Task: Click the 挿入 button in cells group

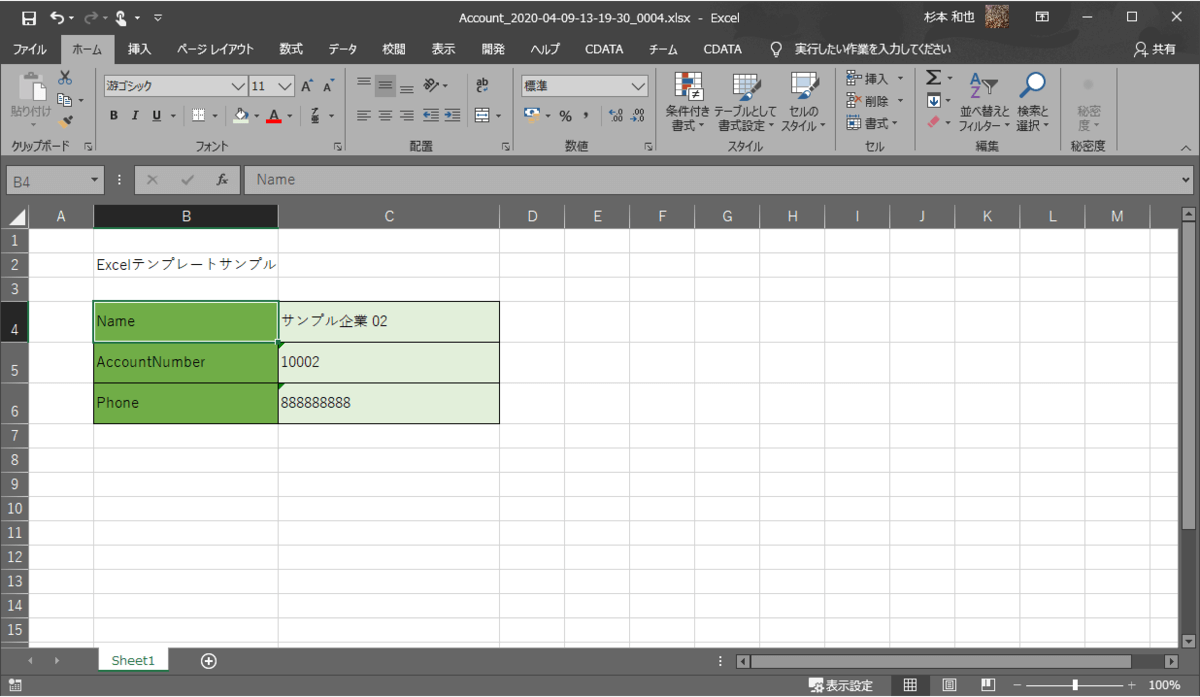Action: (868, 78)
